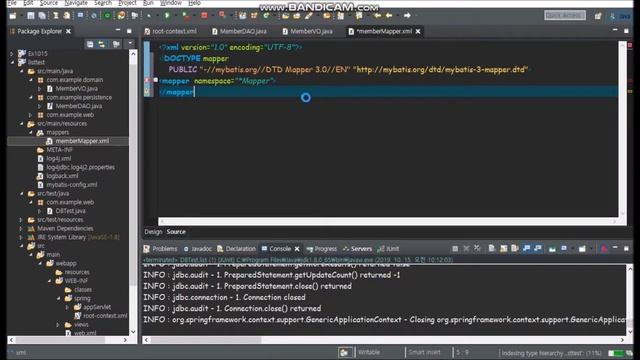Image resolution: width=640 pixels, height=360 pixels.
Task: Close the Console view tab
Action: point(297,249)
